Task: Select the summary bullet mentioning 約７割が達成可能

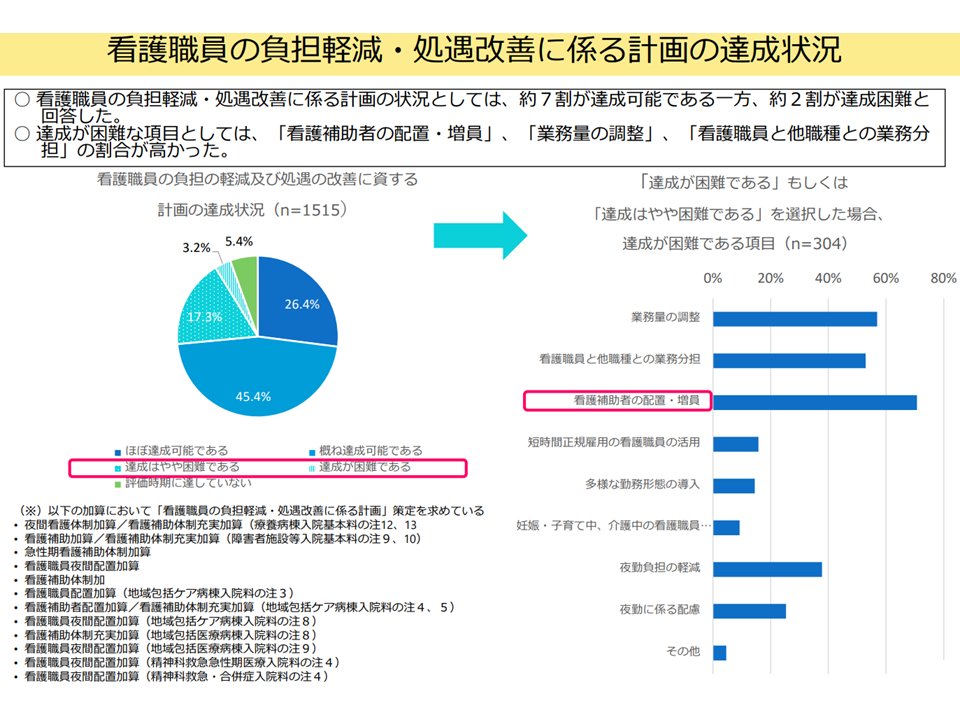Action: pos(473,107)
